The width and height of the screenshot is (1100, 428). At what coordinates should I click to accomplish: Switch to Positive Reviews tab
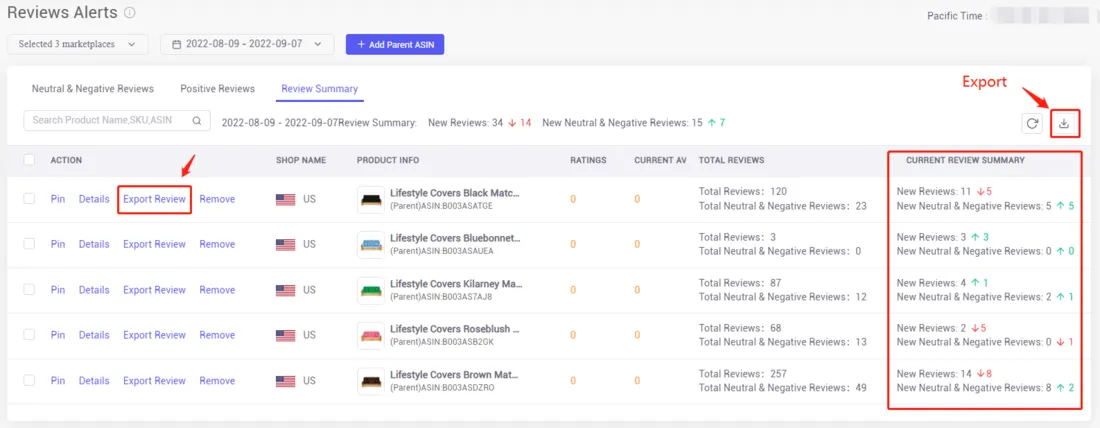(x=217, y=89)
